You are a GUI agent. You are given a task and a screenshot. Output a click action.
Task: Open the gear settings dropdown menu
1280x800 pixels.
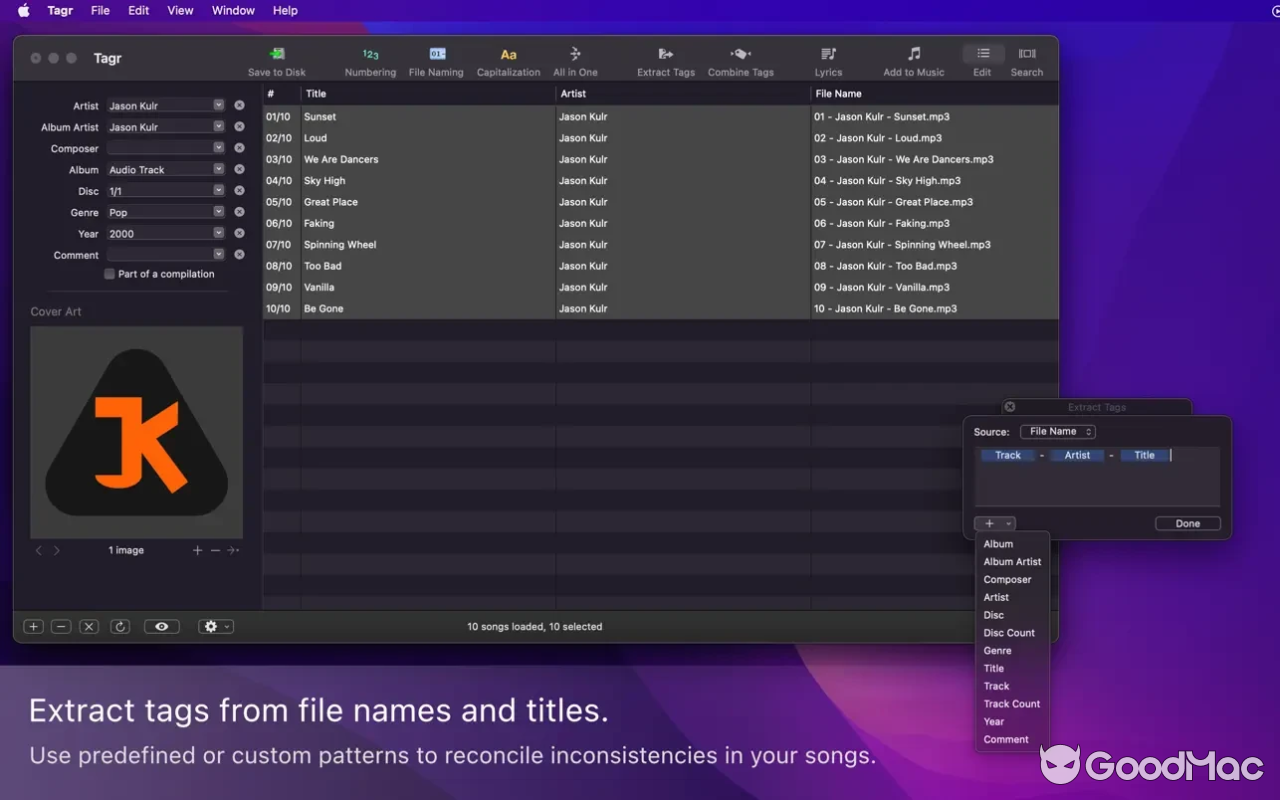(x=215, y=627)
